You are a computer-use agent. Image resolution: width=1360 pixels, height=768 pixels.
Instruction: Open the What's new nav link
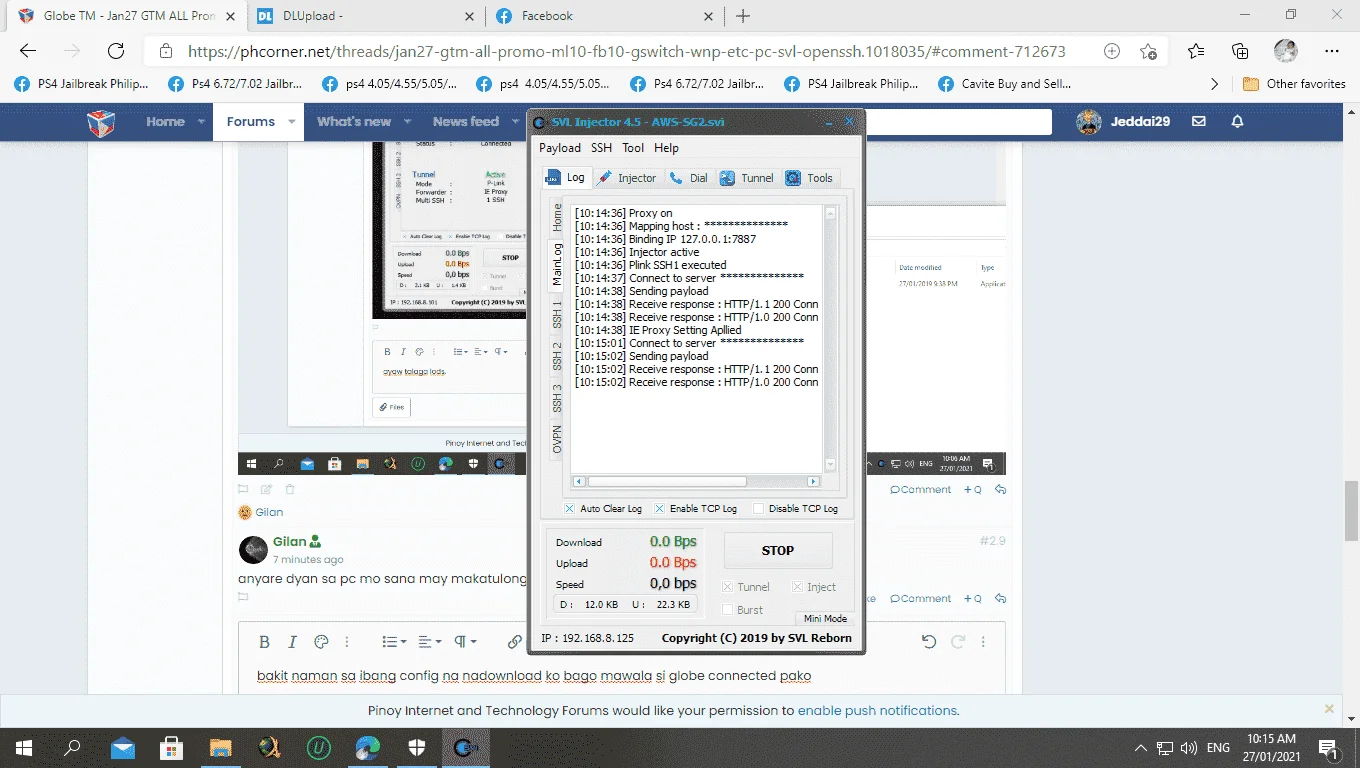(354, 122)
